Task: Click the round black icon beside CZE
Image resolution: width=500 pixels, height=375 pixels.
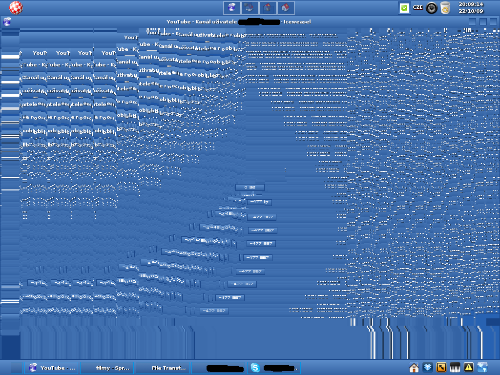Action: click(x=431, y=8)
